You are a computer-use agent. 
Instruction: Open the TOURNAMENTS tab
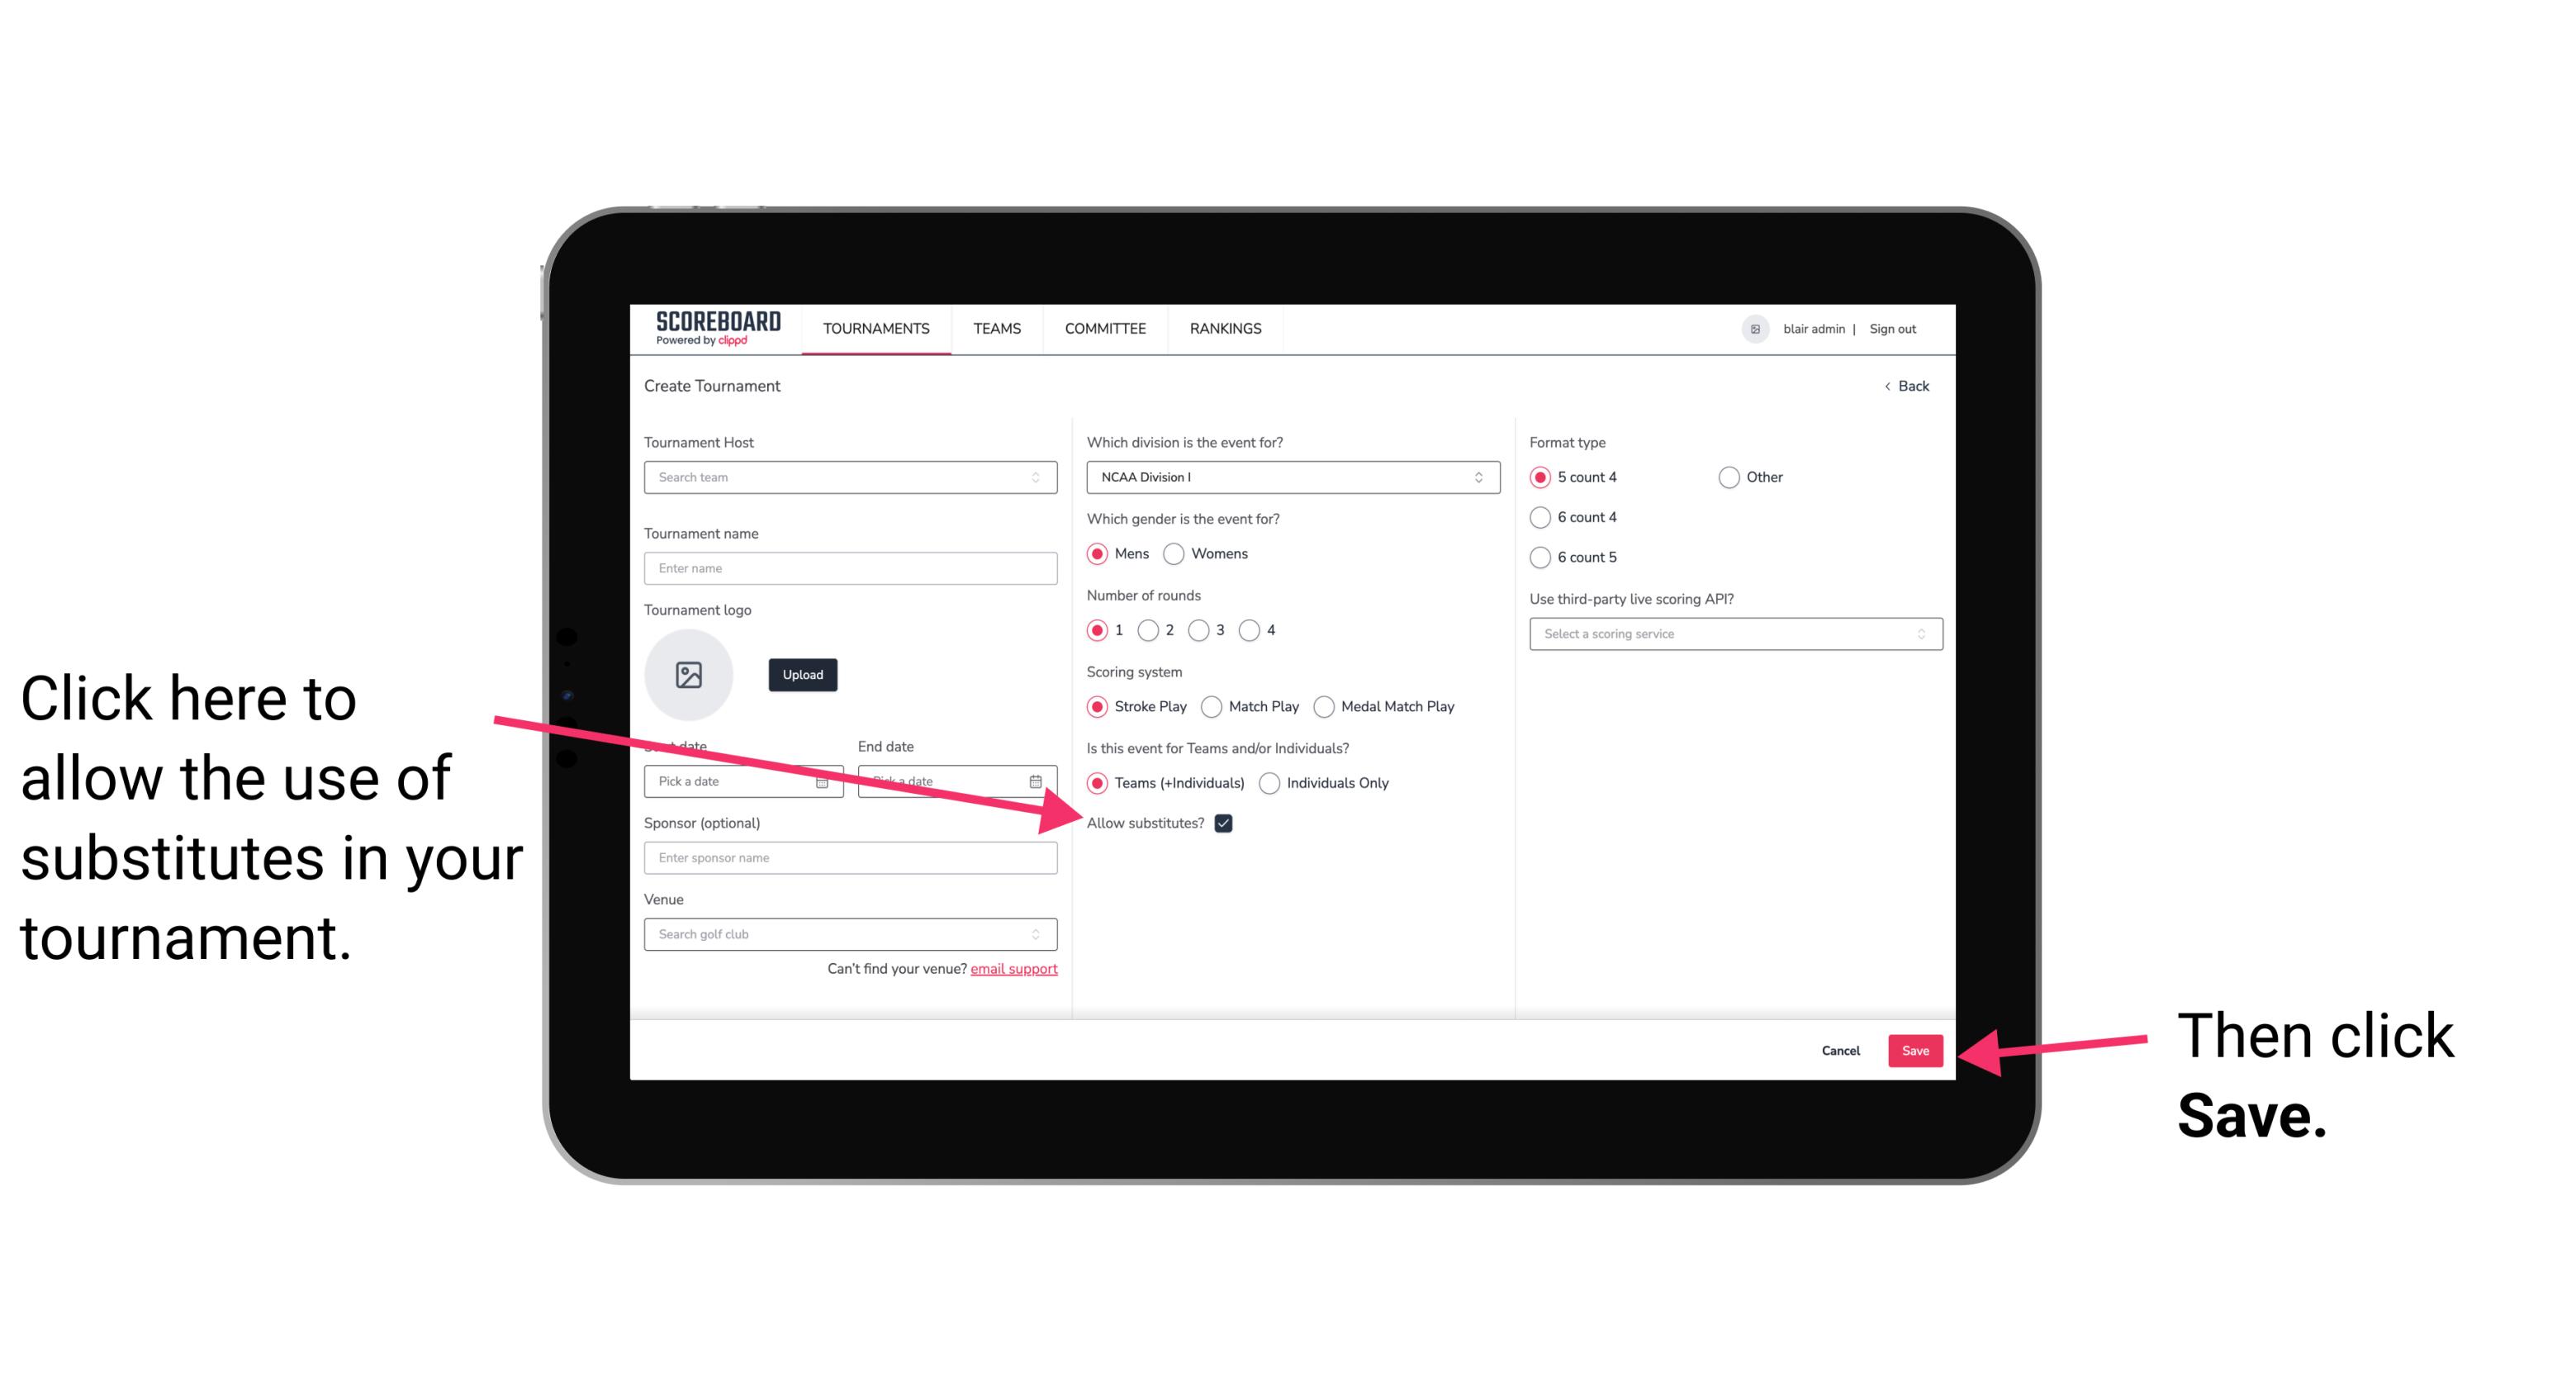877,328
